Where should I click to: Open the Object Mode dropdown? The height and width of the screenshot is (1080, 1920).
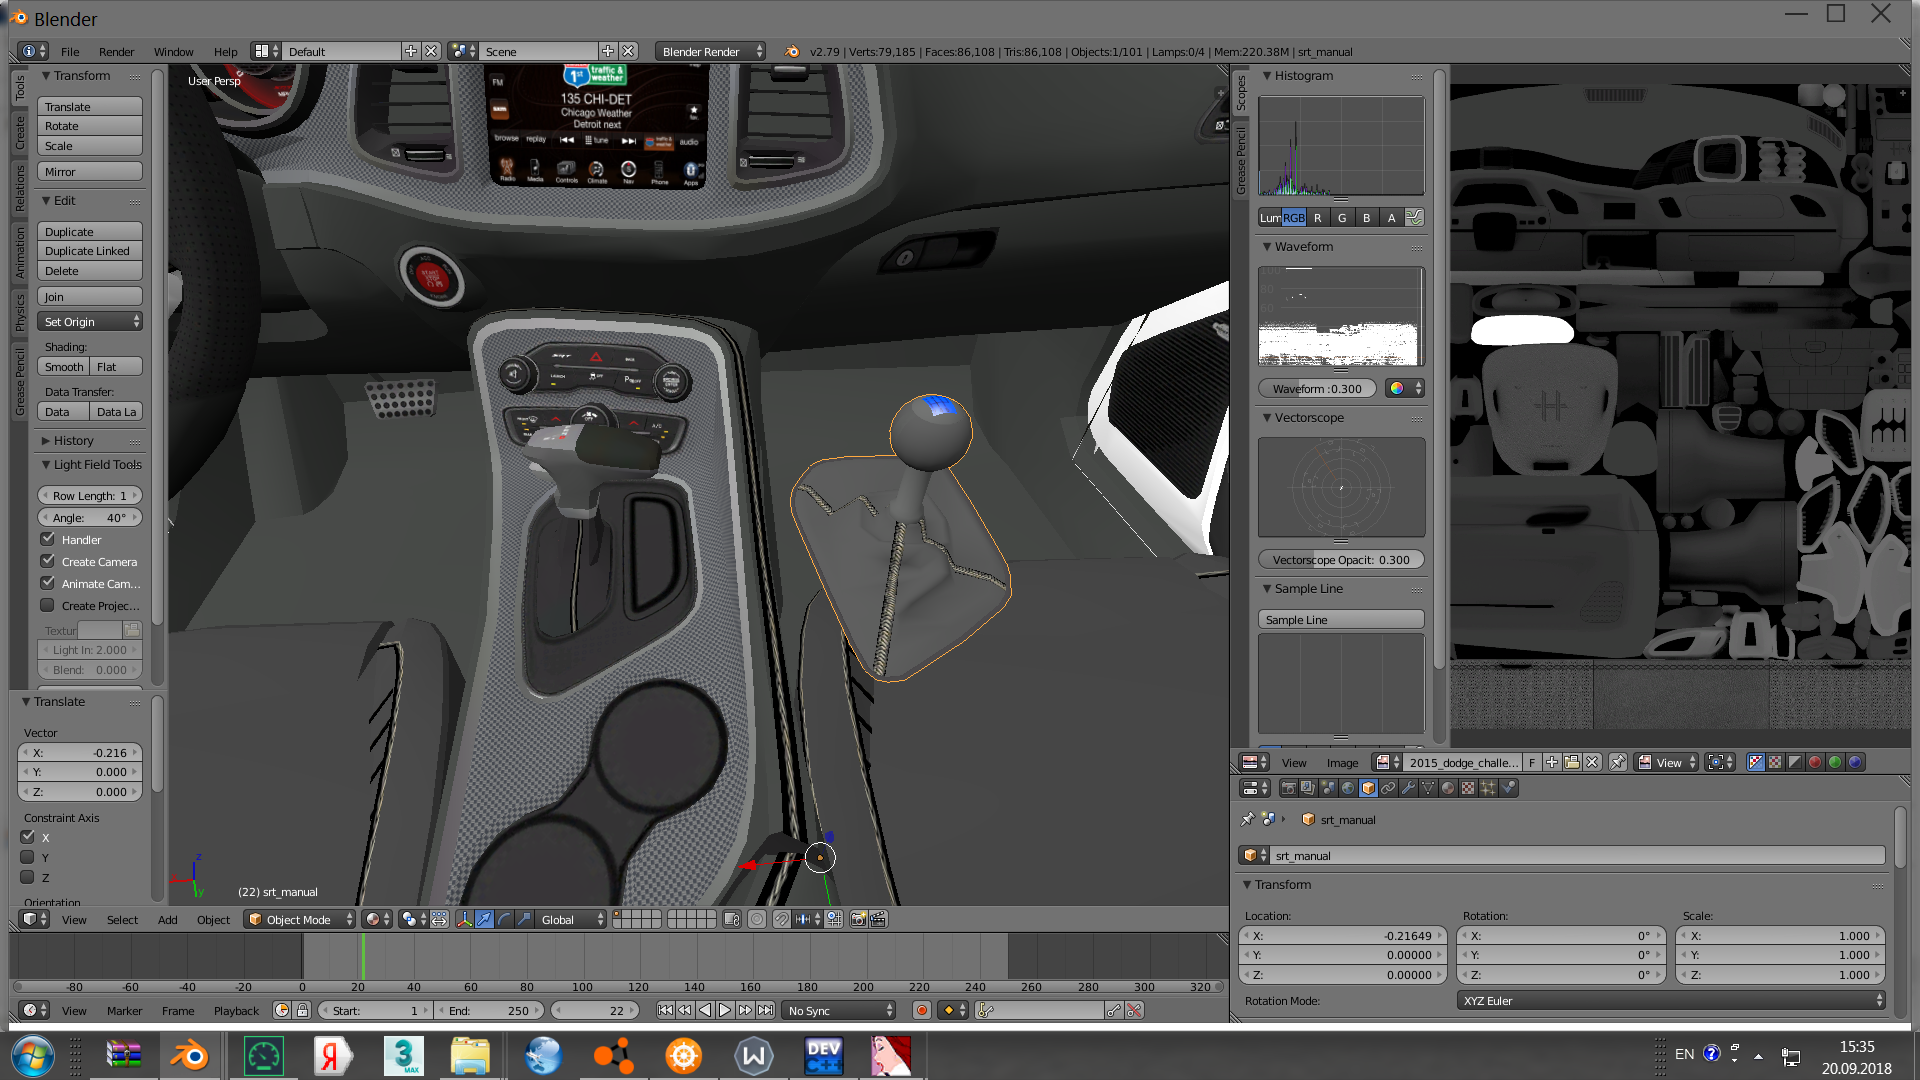pos(299,919)
